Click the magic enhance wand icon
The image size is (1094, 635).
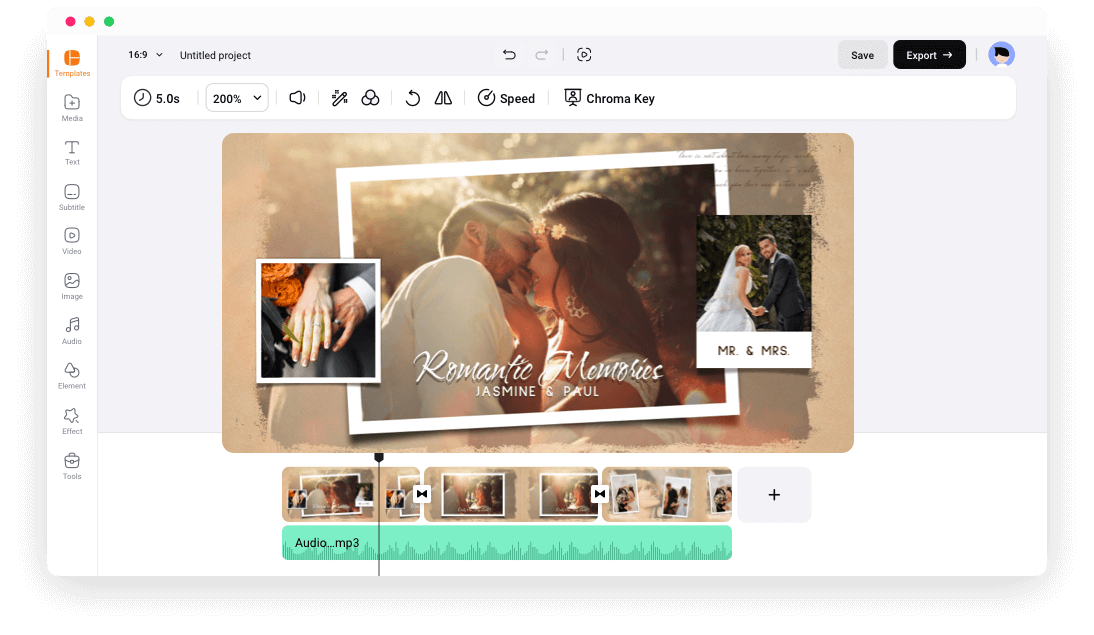[x=339, y=97]
